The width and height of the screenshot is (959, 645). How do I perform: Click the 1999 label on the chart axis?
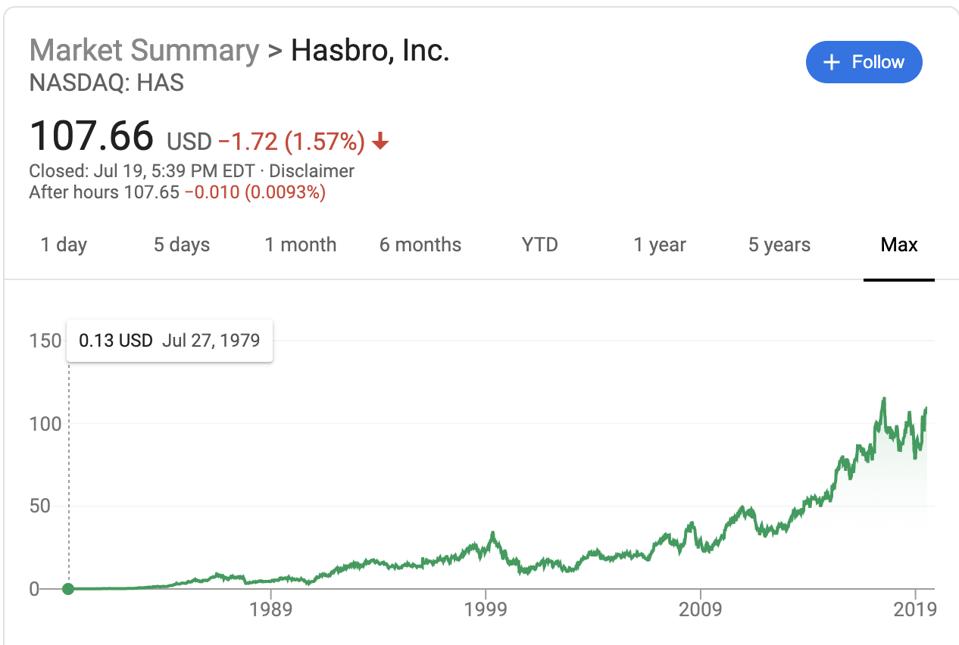[486, 609]
